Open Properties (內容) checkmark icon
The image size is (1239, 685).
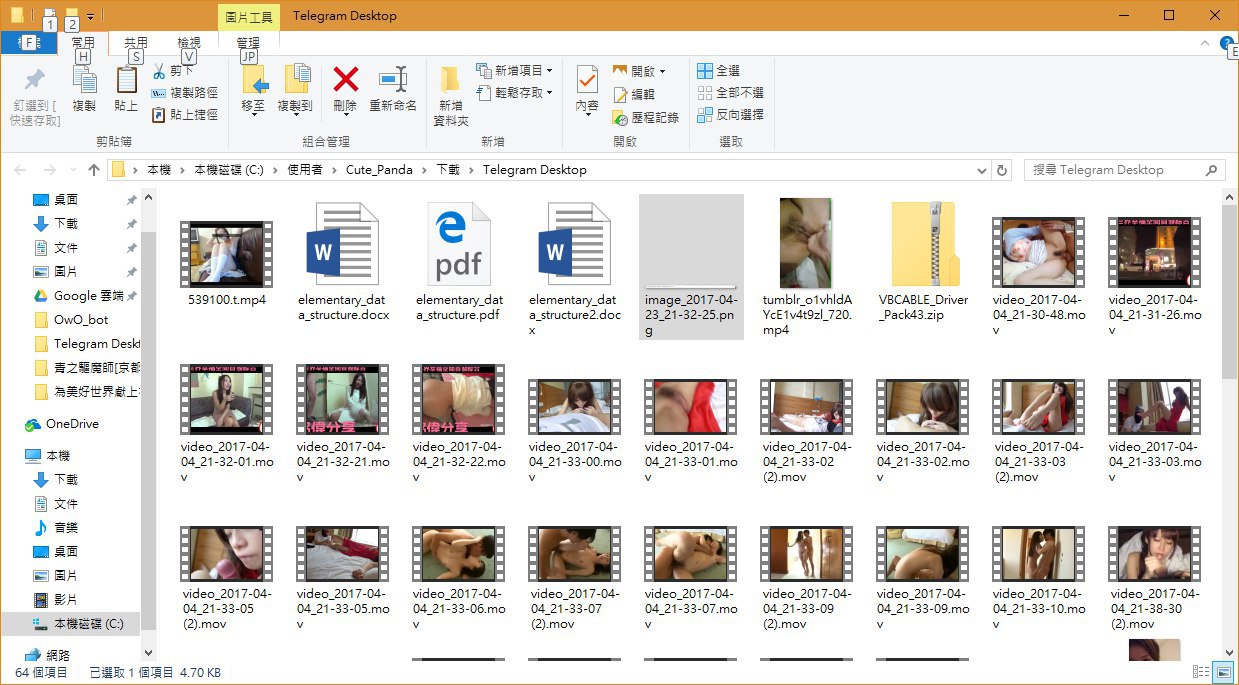click(x=587, y=81)
